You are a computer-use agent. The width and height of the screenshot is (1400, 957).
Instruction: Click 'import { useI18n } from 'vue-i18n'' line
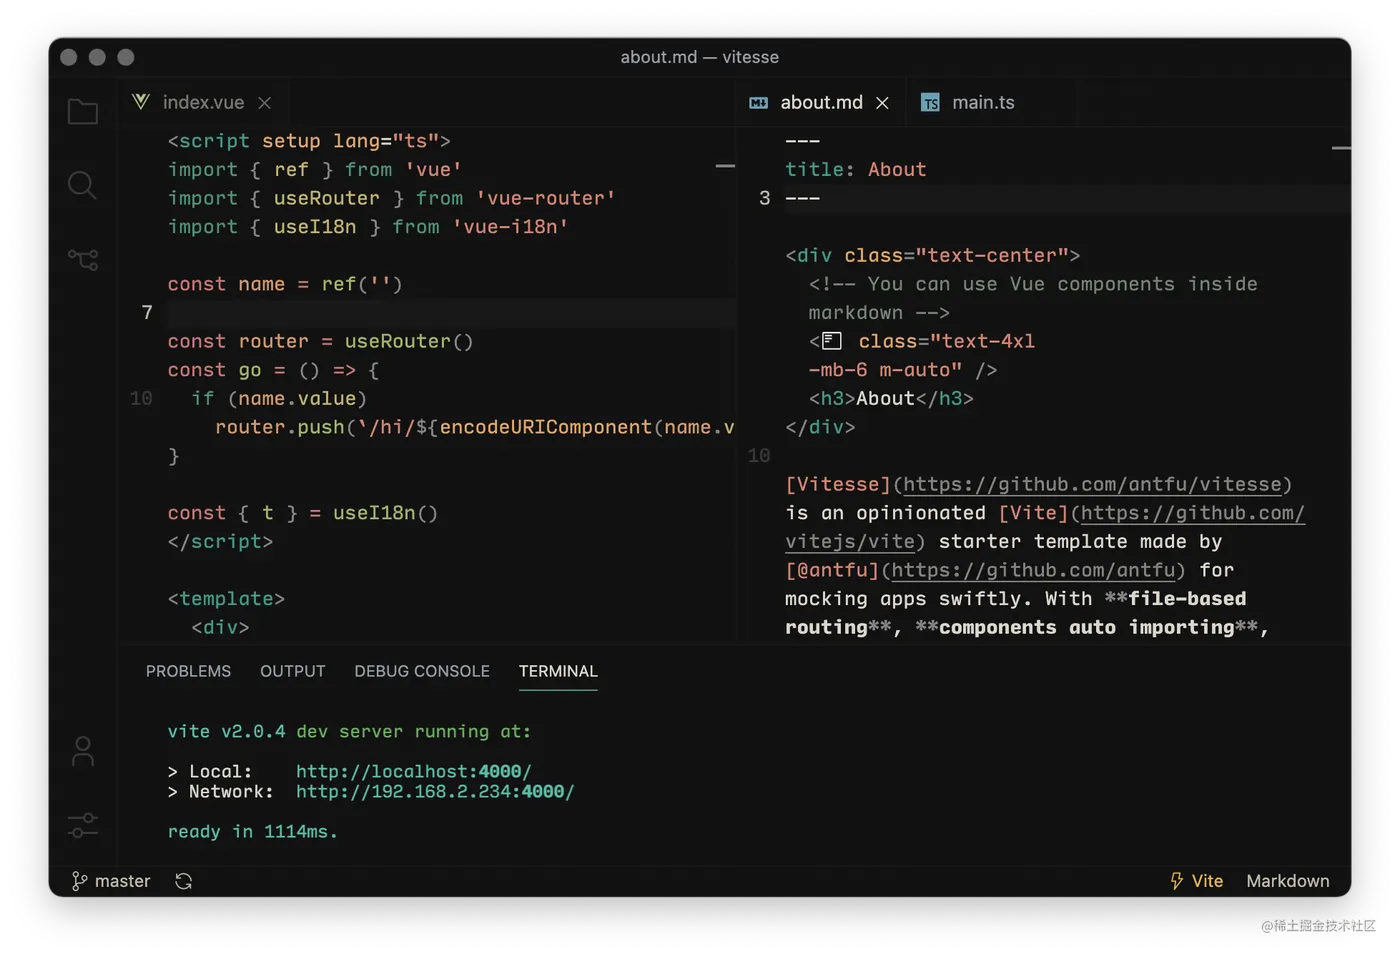(368, 227)
